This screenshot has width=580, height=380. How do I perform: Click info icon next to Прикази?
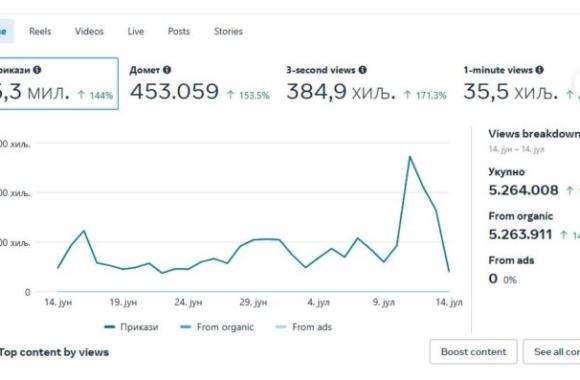[37, 70]
